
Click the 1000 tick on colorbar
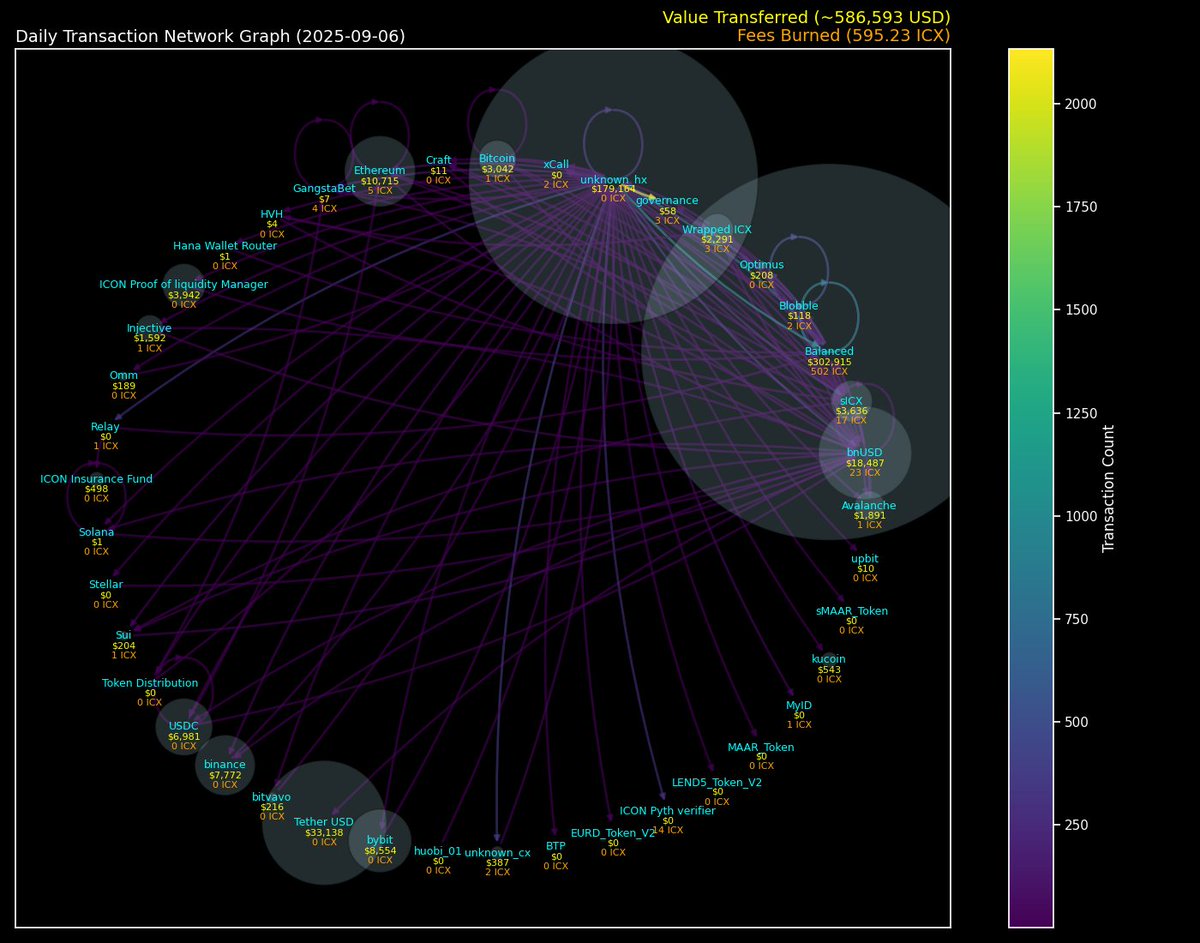[1082, 515]
